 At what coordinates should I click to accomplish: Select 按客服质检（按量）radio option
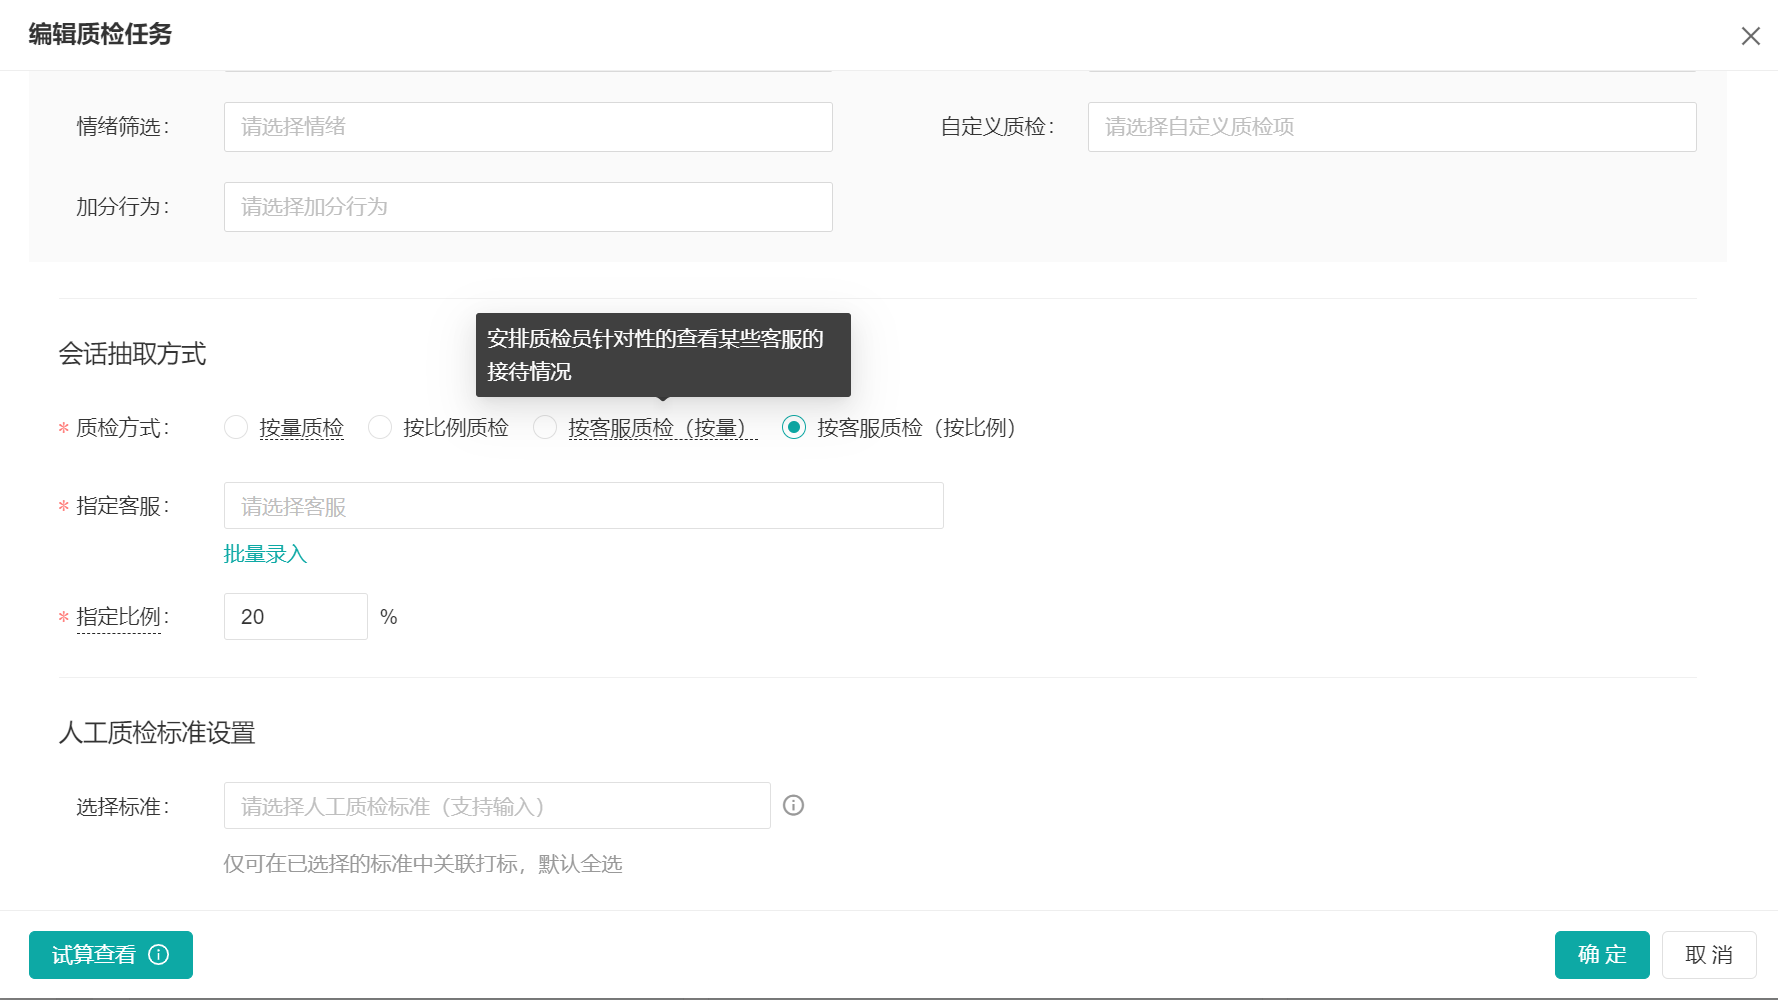click(x=545, y=428)
